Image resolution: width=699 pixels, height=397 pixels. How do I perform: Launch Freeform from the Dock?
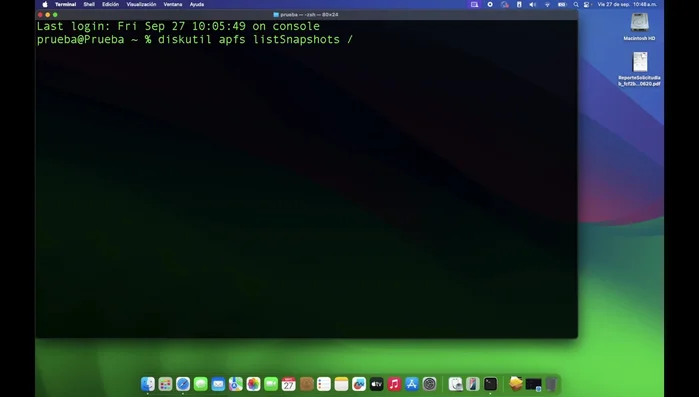[359, 384]
